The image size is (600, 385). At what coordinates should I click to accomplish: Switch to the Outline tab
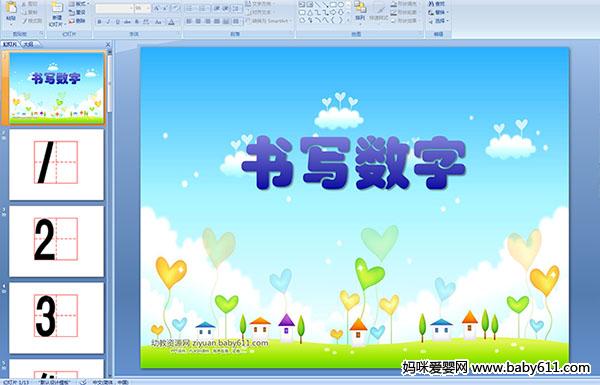coord(28,44)
